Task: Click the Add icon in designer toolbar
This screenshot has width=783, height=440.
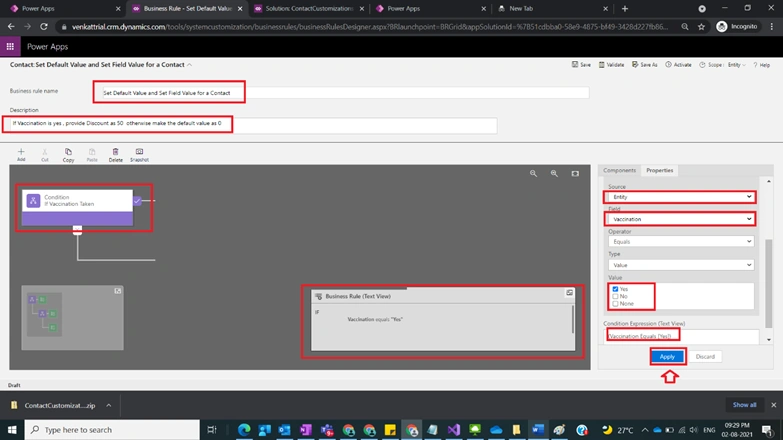Action: pyautogui.click(x=21, y=155)
